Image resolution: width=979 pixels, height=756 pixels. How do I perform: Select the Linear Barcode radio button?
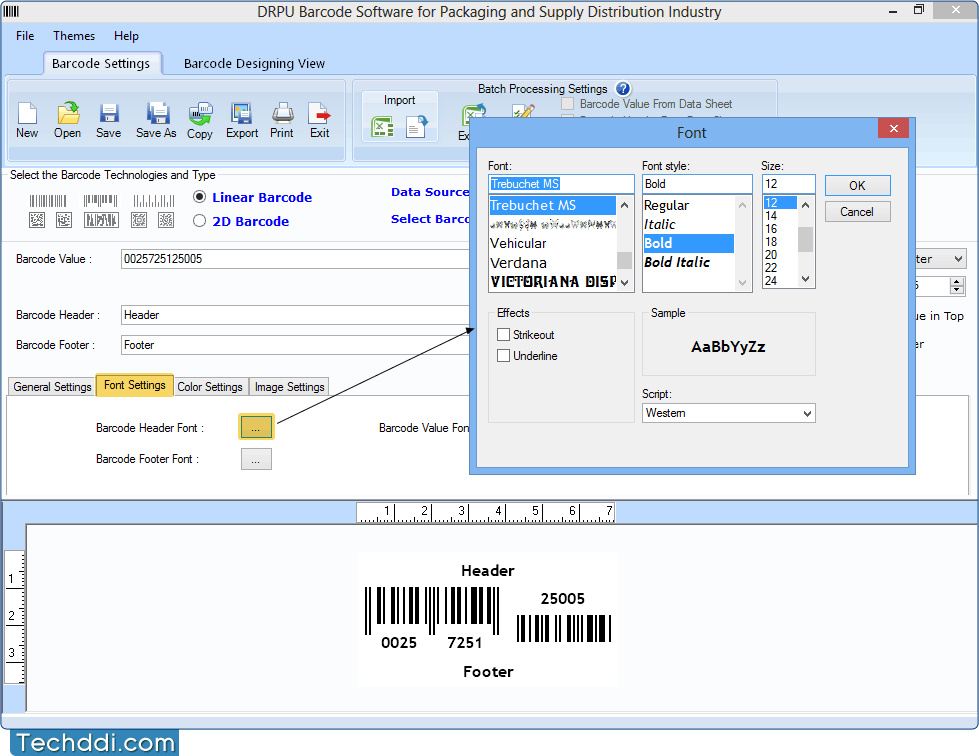(x=199, y=197)
